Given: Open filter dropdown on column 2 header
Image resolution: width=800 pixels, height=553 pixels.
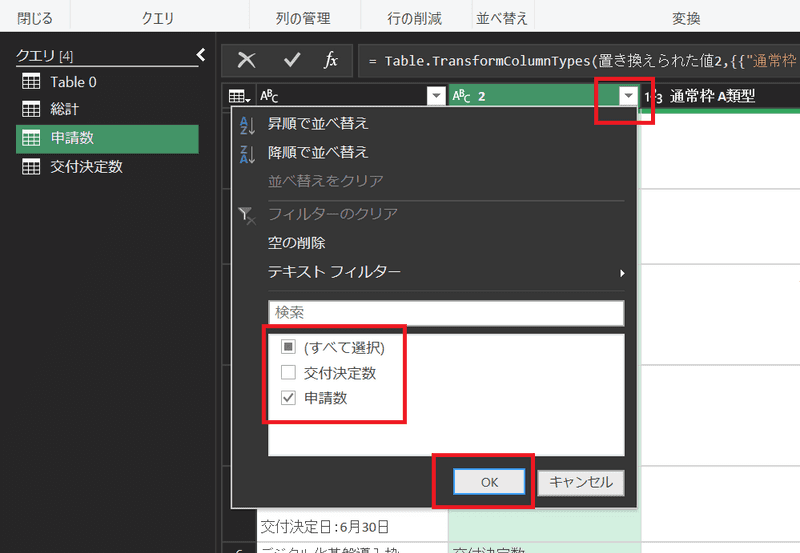Looking at the screenshot, I should pyautogui.click(x=628, y=96).
